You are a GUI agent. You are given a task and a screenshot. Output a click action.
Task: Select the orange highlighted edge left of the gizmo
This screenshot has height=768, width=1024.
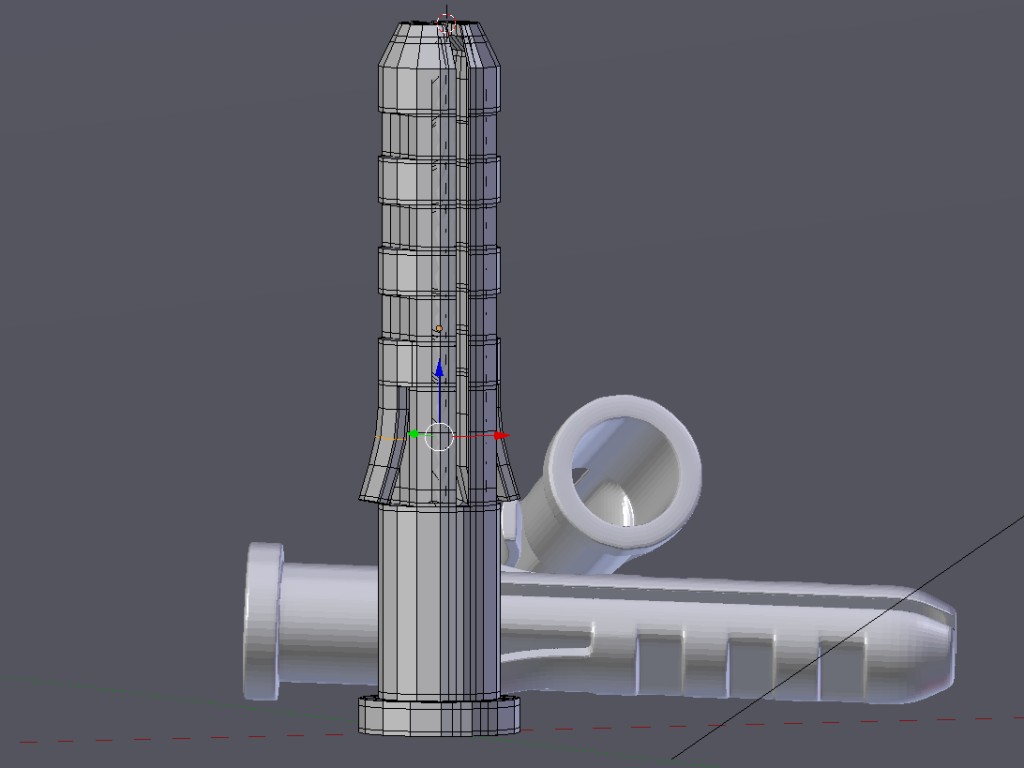(x=390, y=437)
